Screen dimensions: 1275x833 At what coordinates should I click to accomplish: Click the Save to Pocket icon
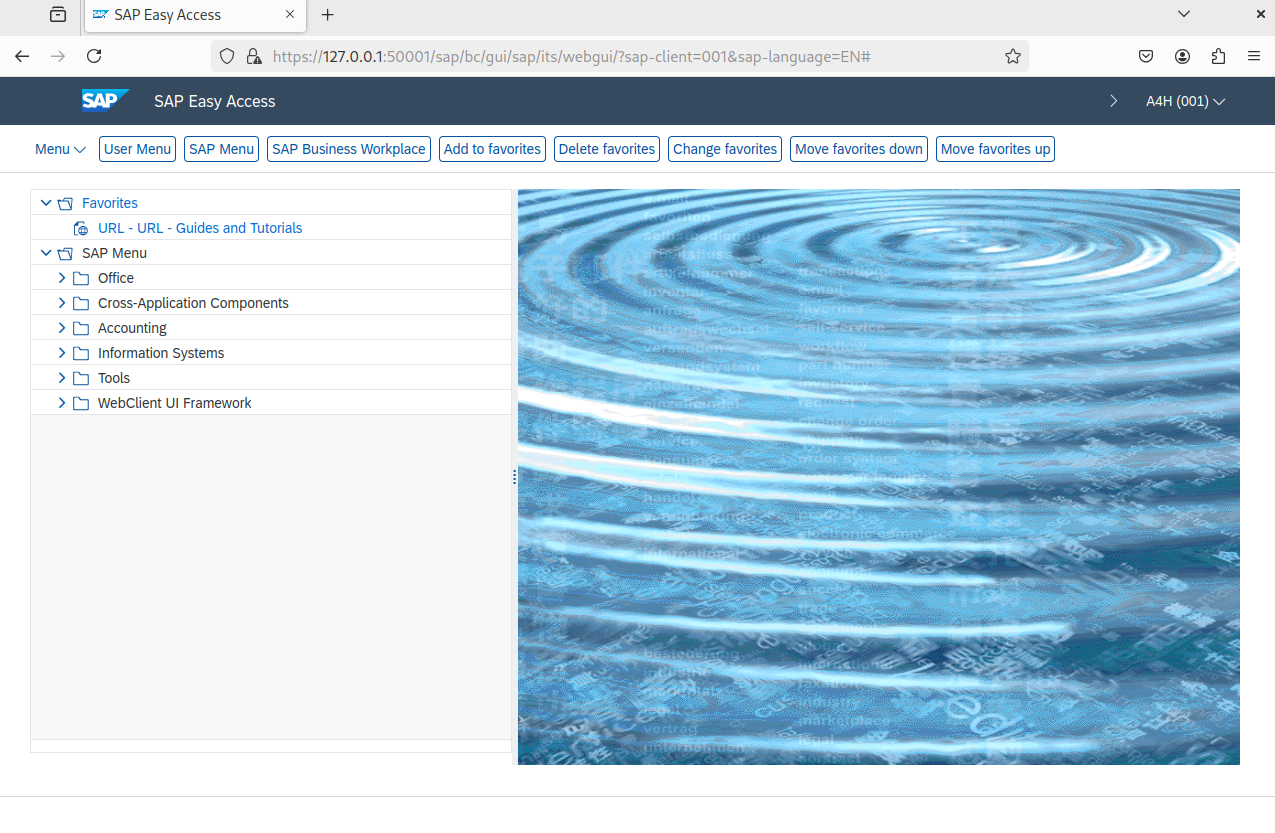(x=1147, y=56)
